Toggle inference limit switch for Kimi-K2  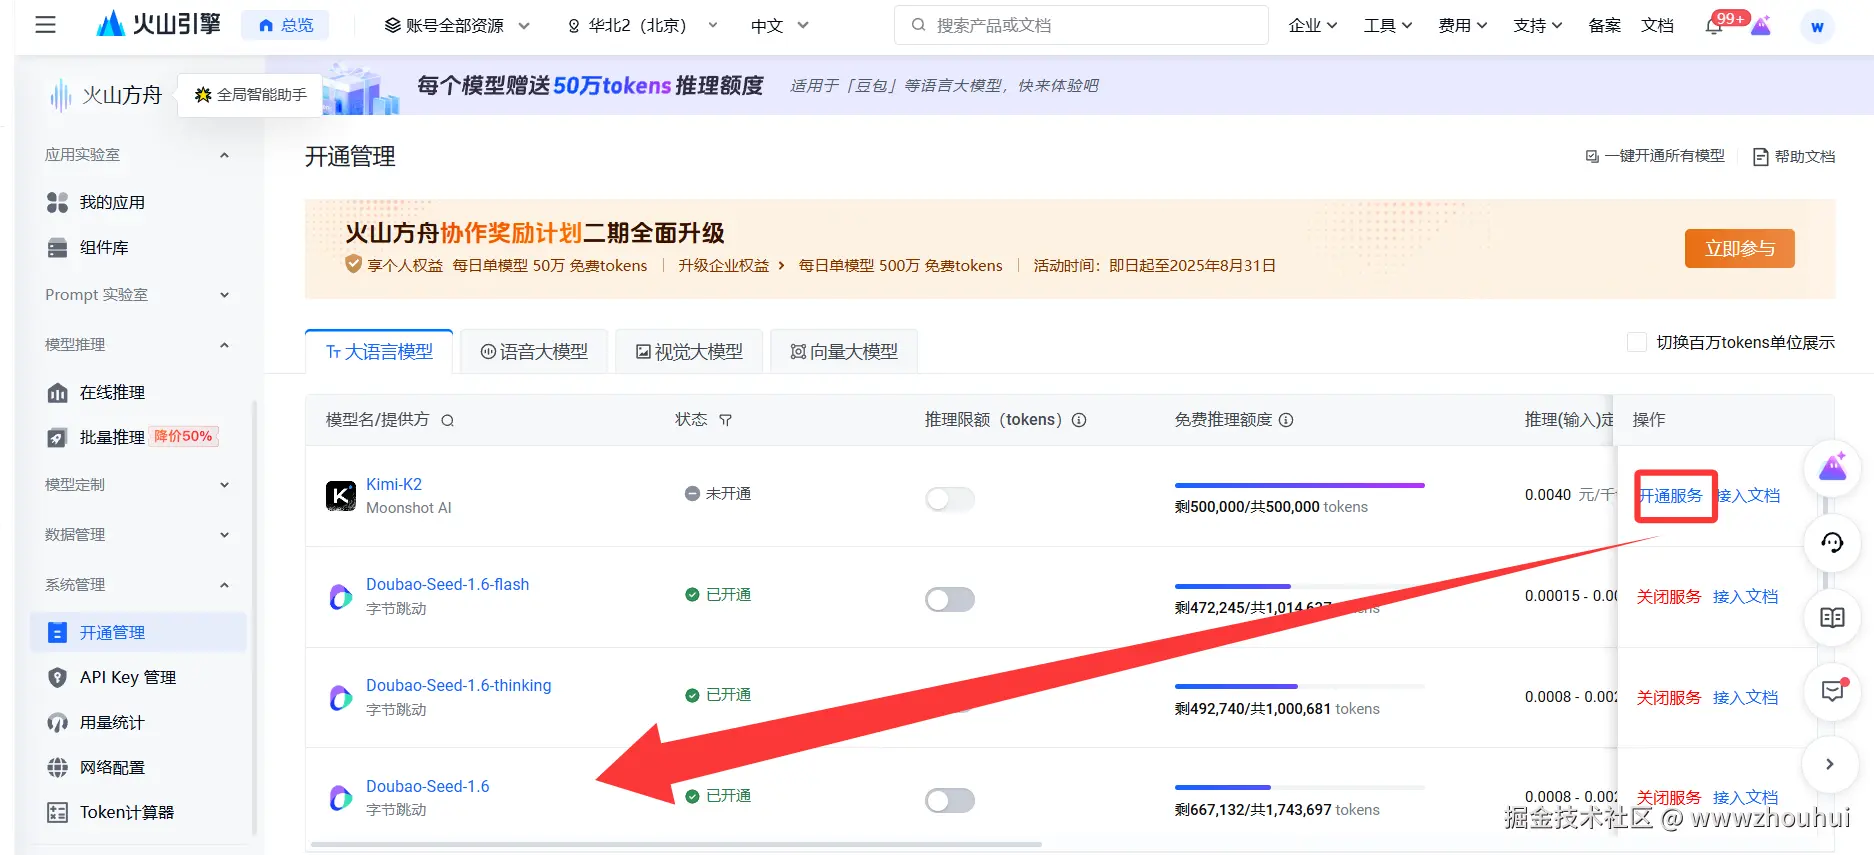point(949,498)
